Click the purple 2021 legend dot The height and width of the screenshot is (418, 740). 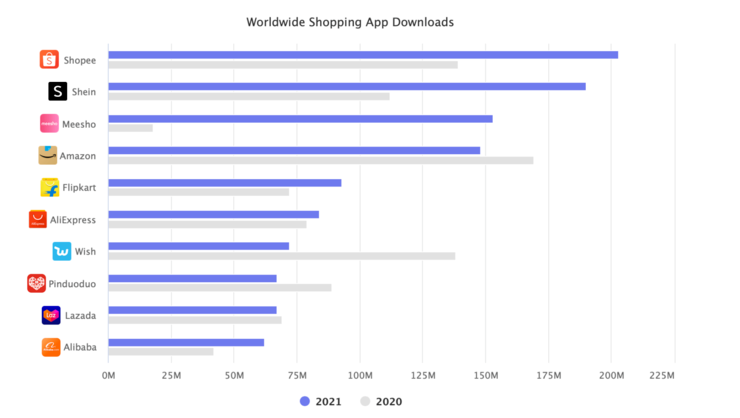tap(305, 401)
